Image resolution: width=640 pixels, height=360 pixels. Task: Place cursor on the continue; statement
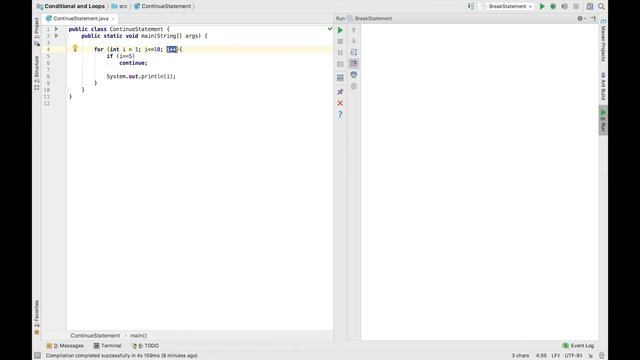pos(133,63)
